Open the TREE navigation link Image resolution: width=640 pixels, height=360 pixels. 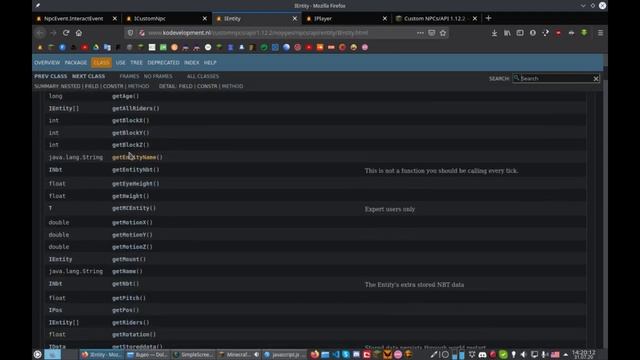(x=136, y=62)
